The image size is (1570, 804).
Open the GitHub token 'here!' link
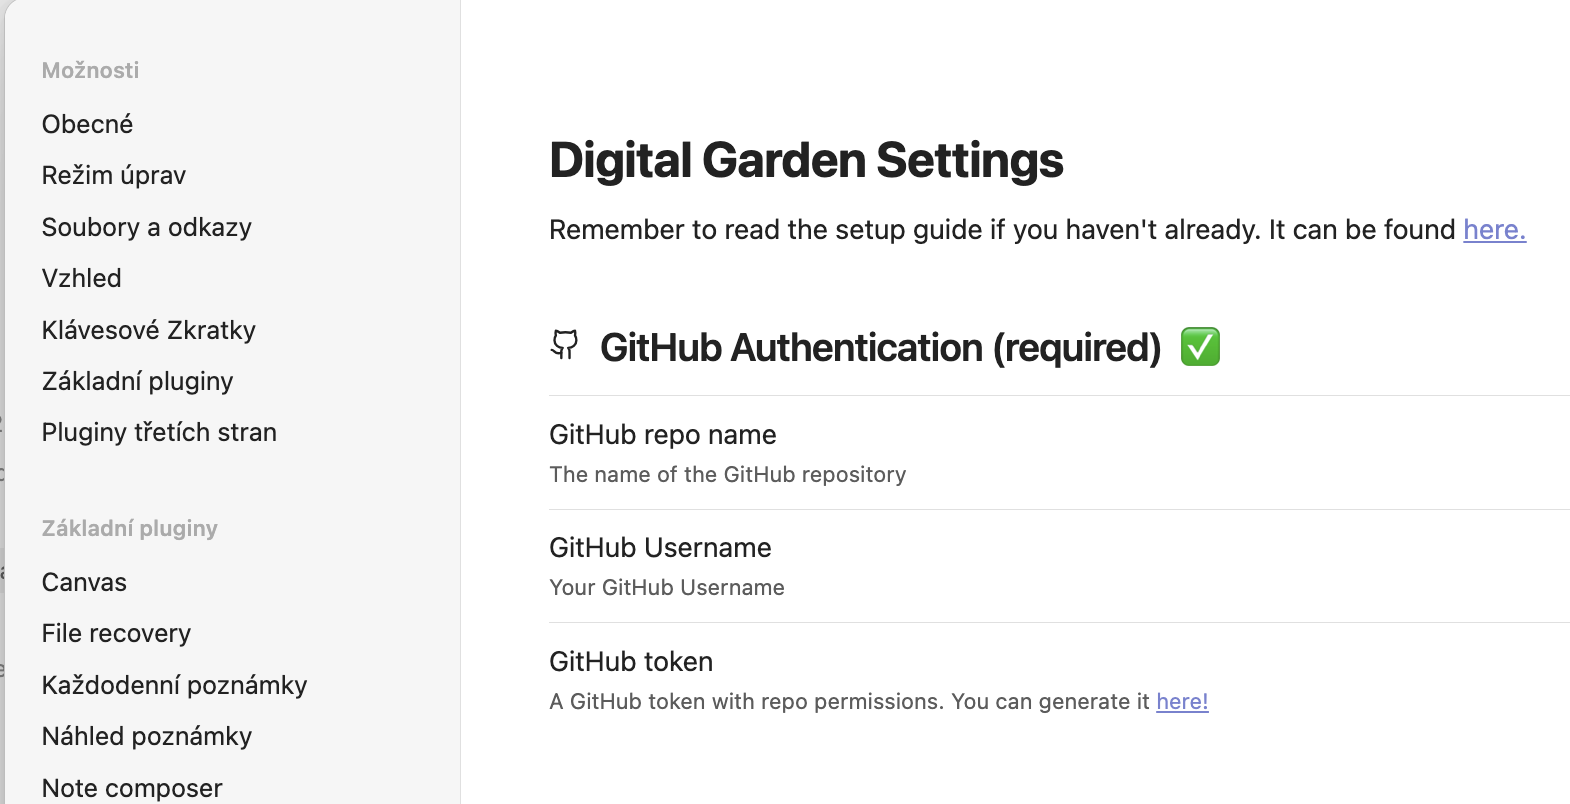(x=1182, y=702)
